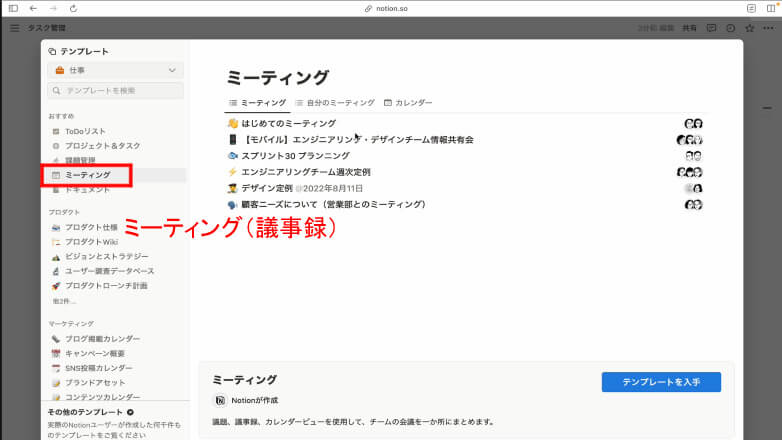Select the ミーティング template in the sidebar
Image resolution: width=782 pixels, height=440 pixels.
tap(88, 175)
